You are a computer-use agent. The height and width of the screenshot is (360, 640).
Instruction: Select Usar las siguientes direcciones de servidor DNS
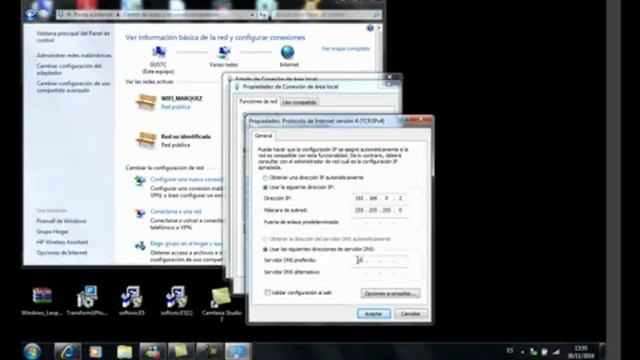[265, 249]
